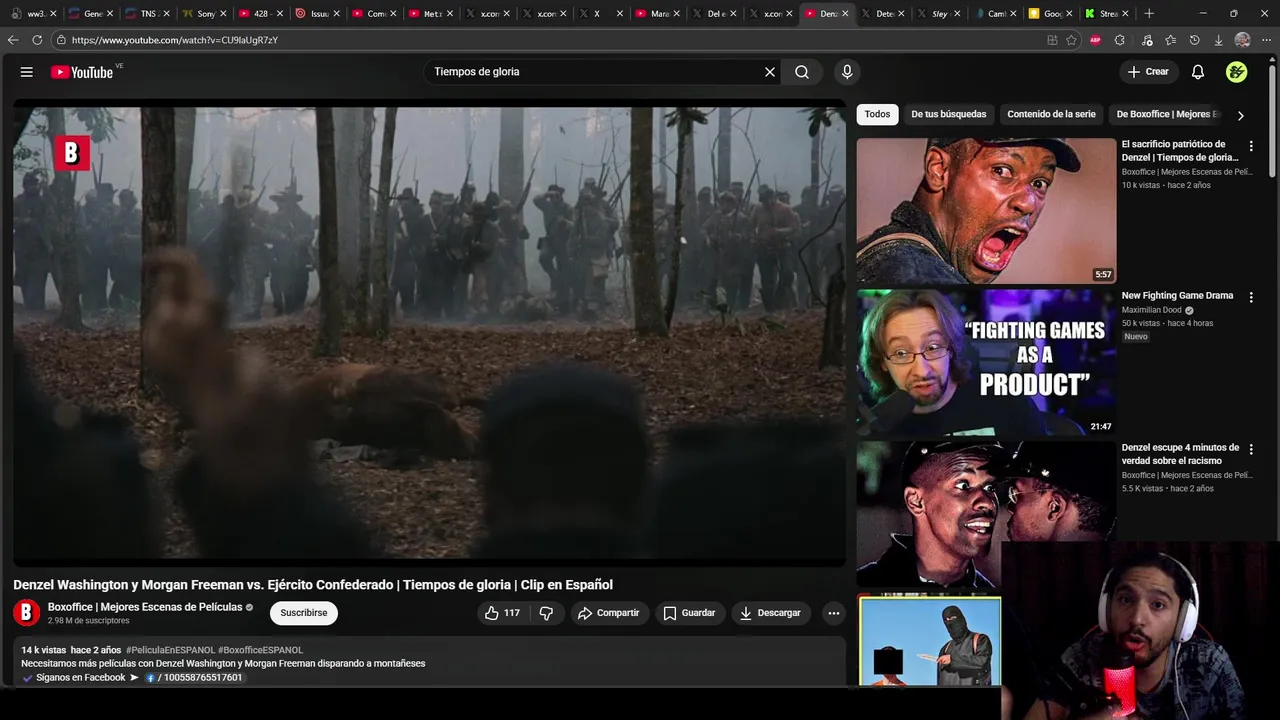The image size is (1280, 720).
Task: Click the magnifier search button
Action: 802,72
